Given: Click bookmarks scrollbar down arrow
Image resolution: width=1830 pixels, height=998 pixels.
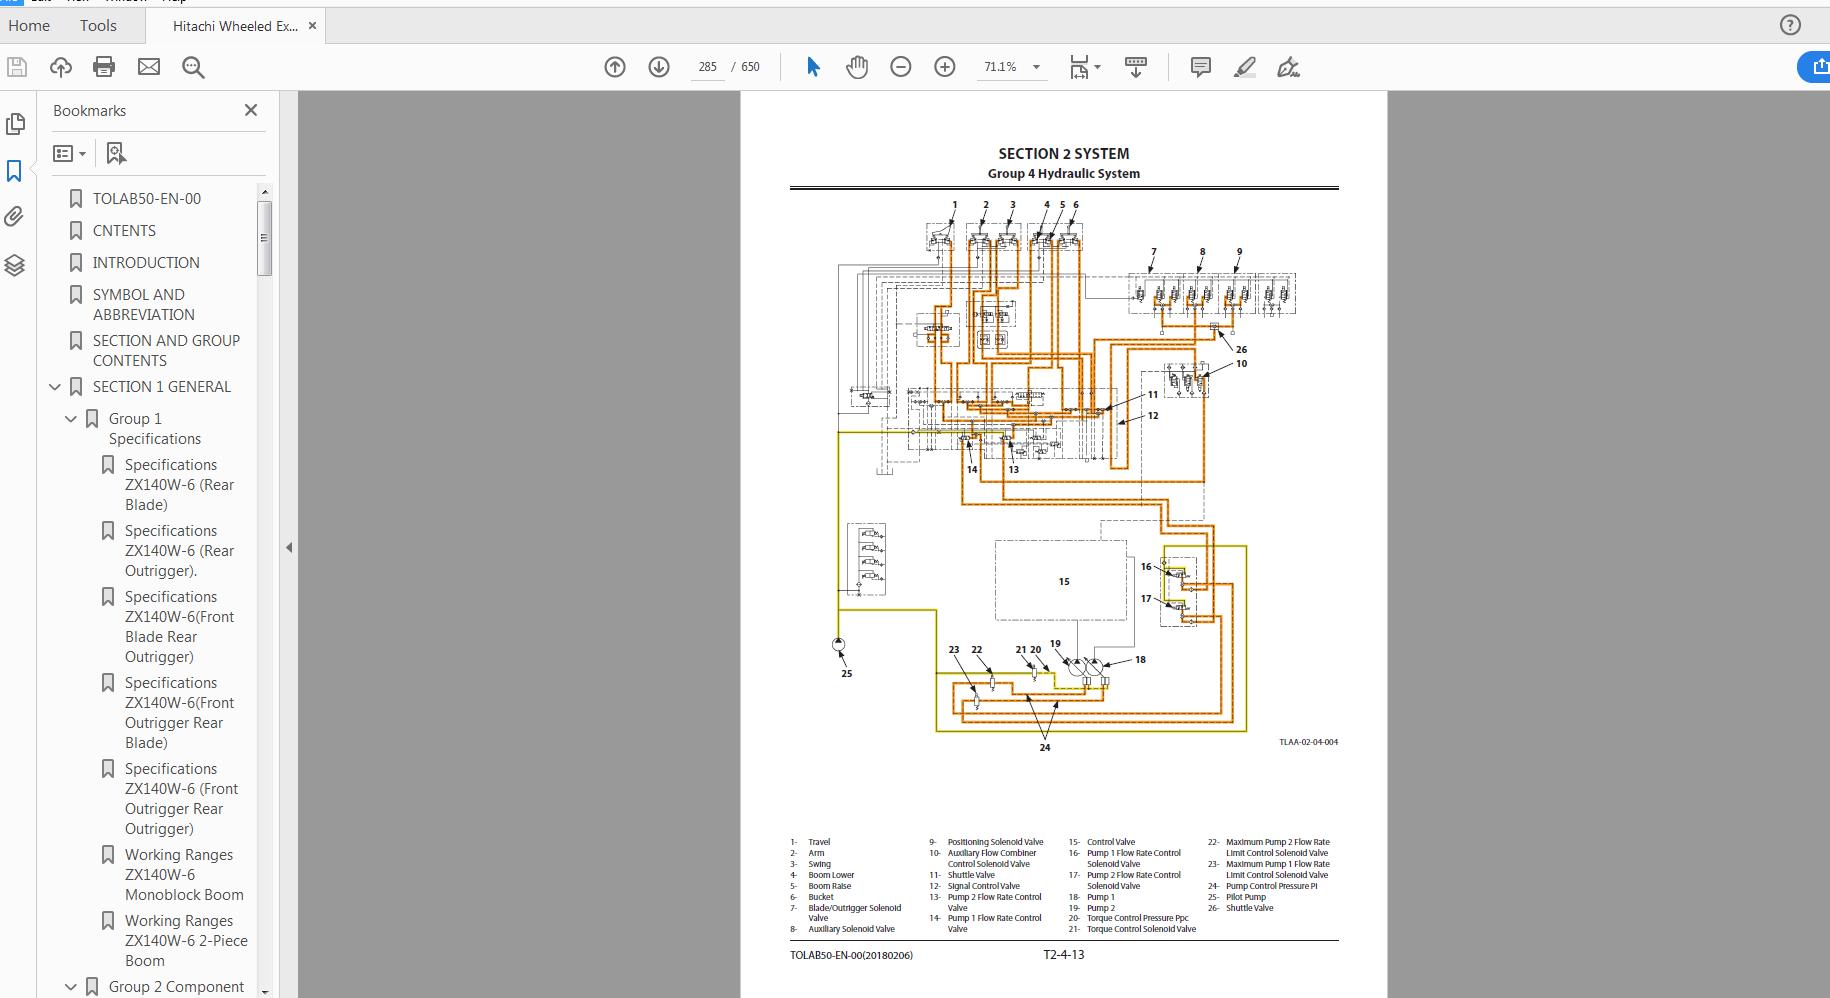Looking at the screenshot, I should pos(264,991).
